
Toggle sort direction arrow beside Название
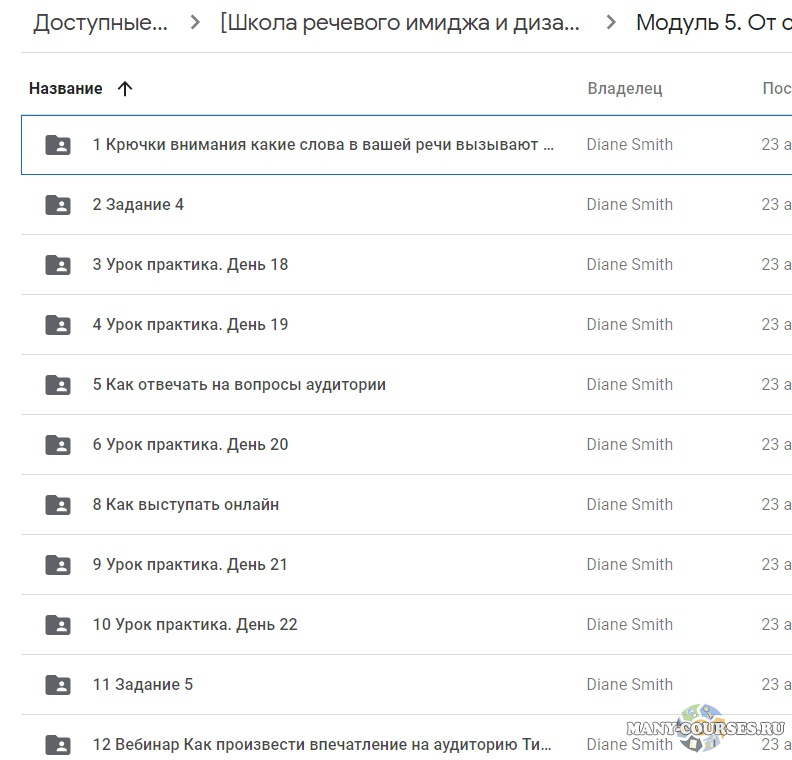coord(125,89)
